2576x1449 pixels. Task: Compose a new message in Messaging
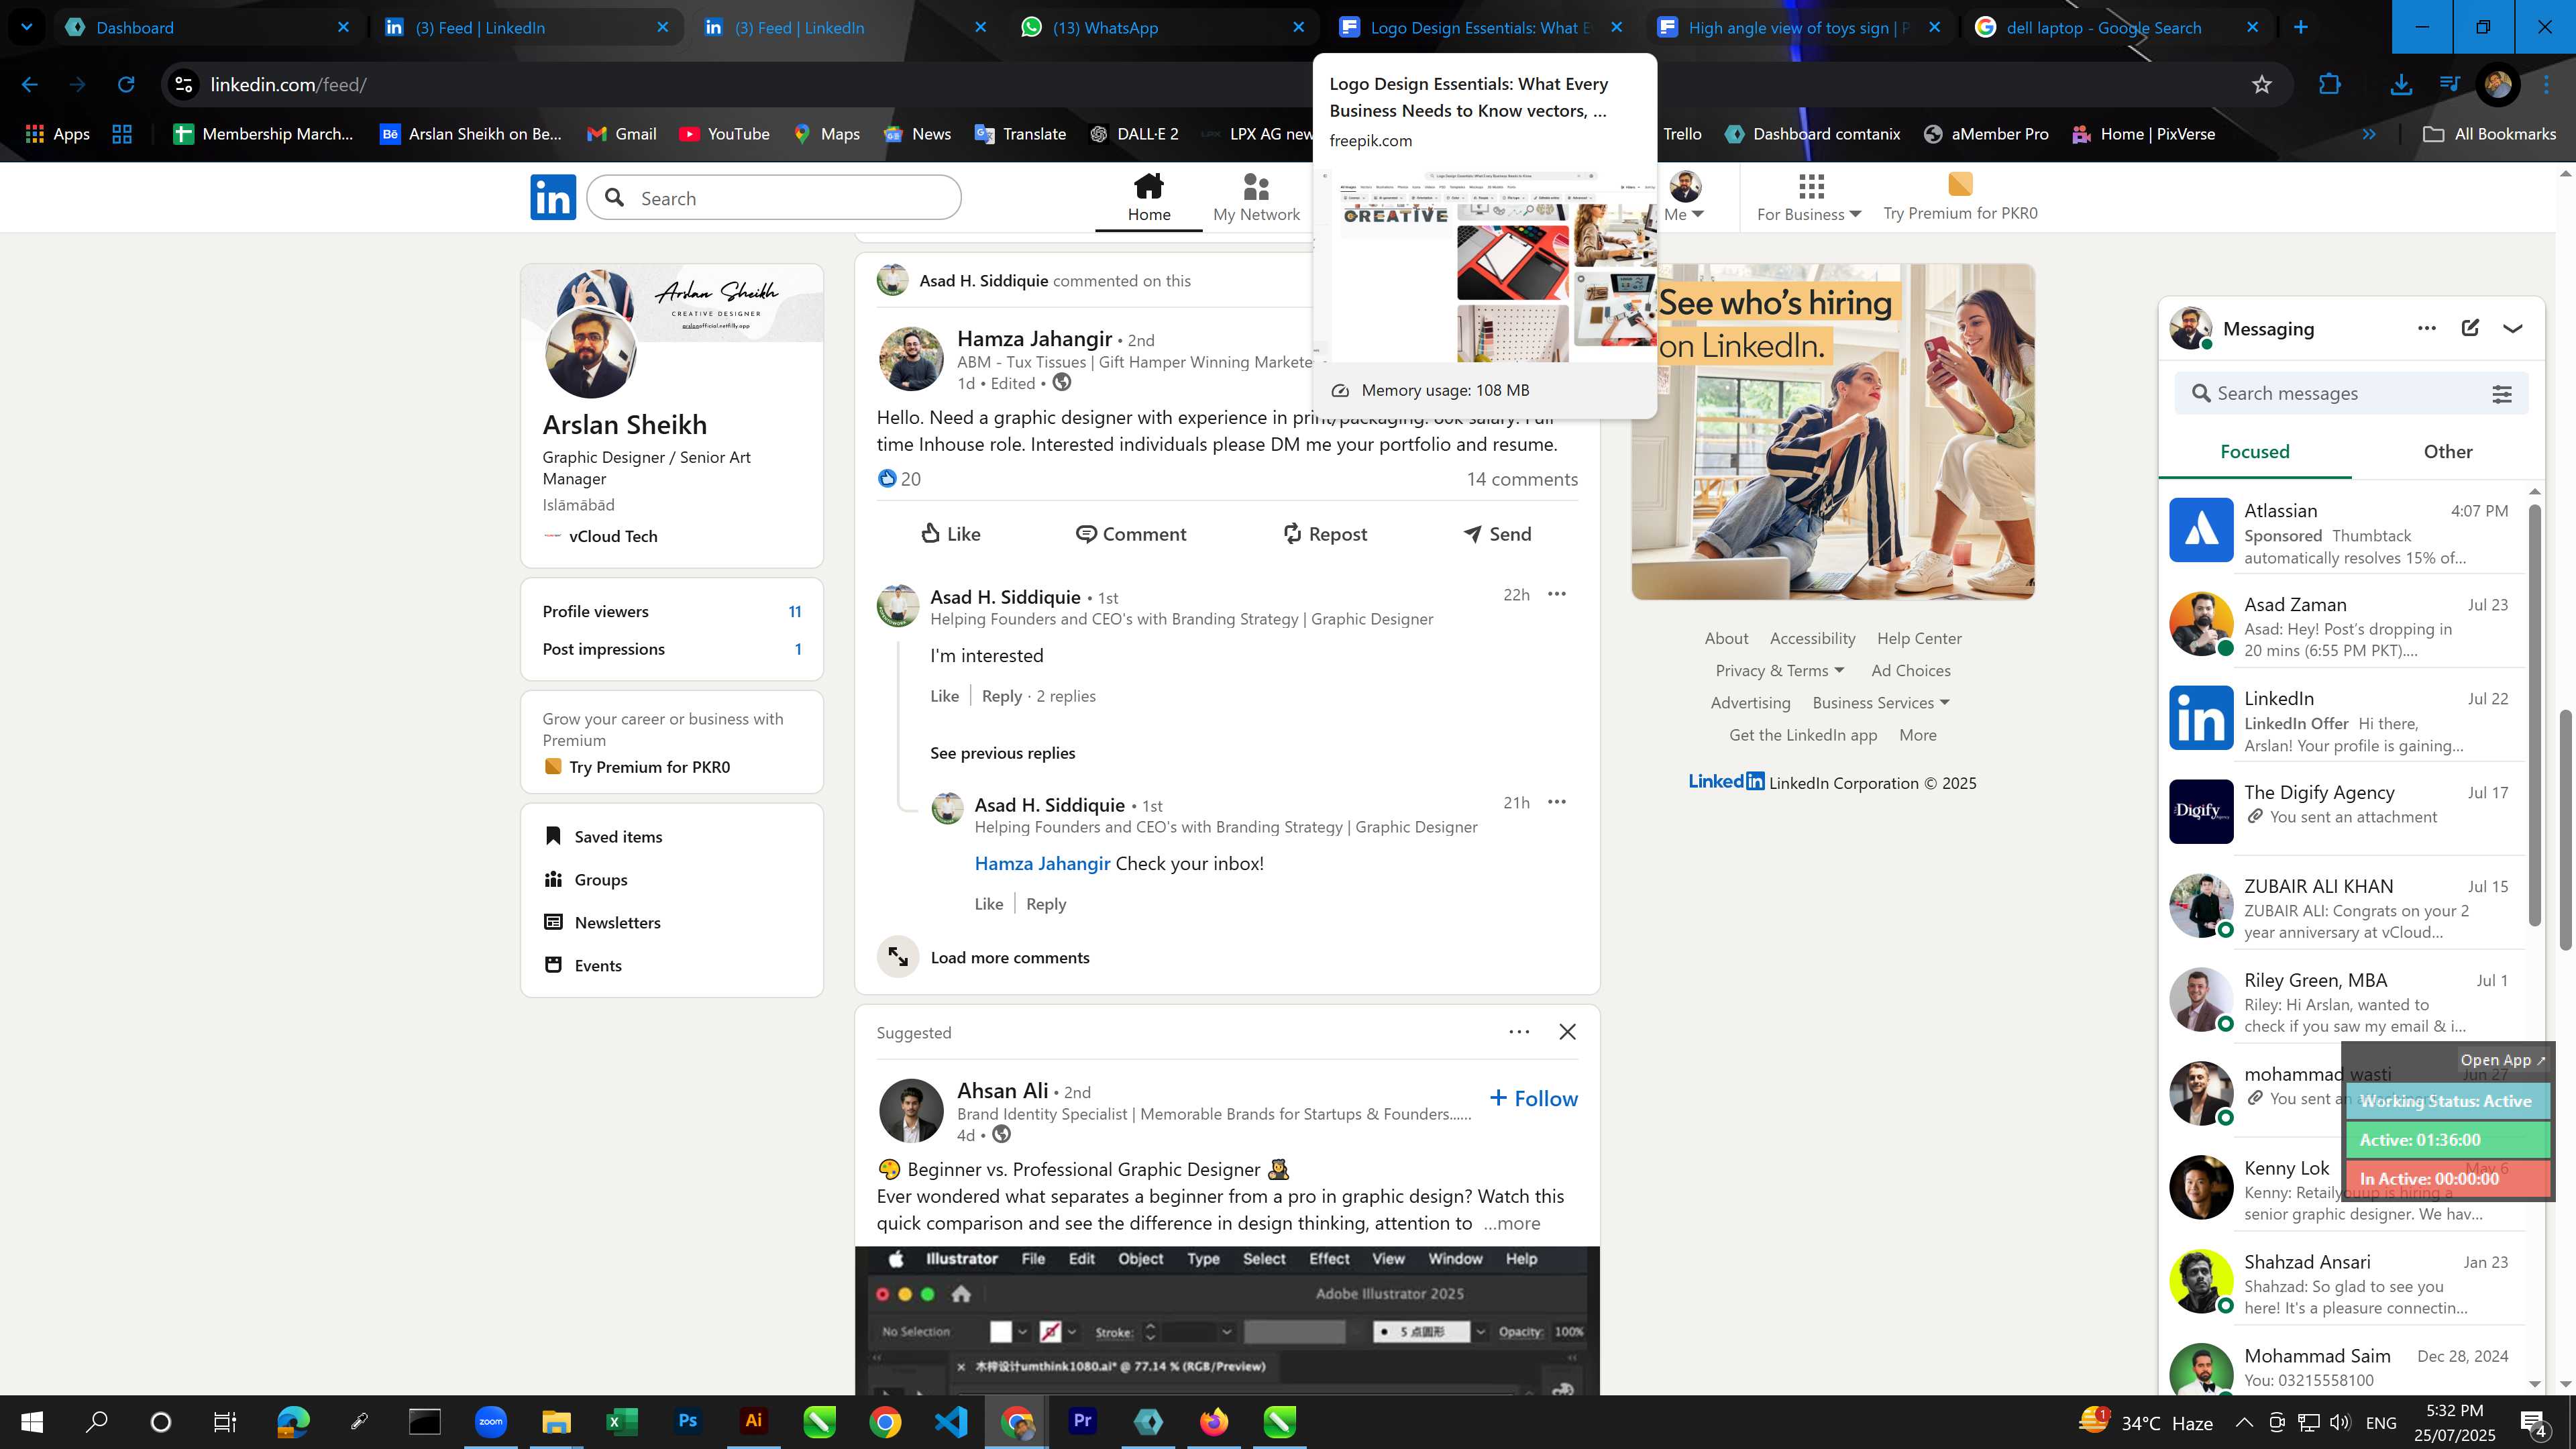coord(2470,328)
